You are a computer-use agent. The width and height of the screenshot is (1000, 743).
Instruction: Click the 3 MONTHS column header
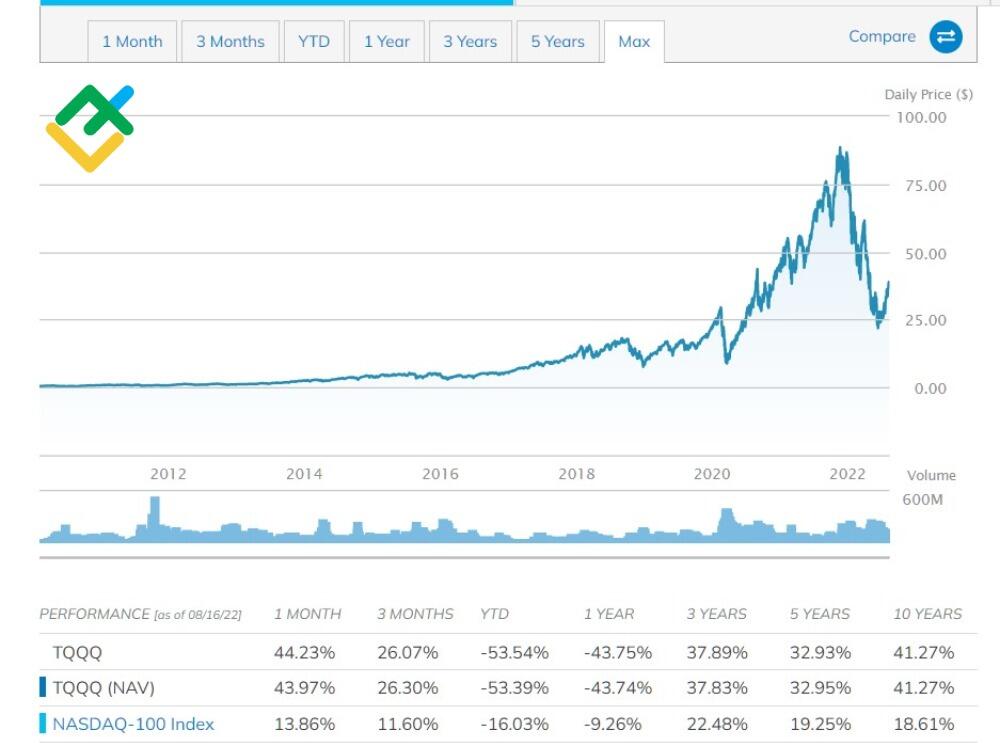[415, 614]
